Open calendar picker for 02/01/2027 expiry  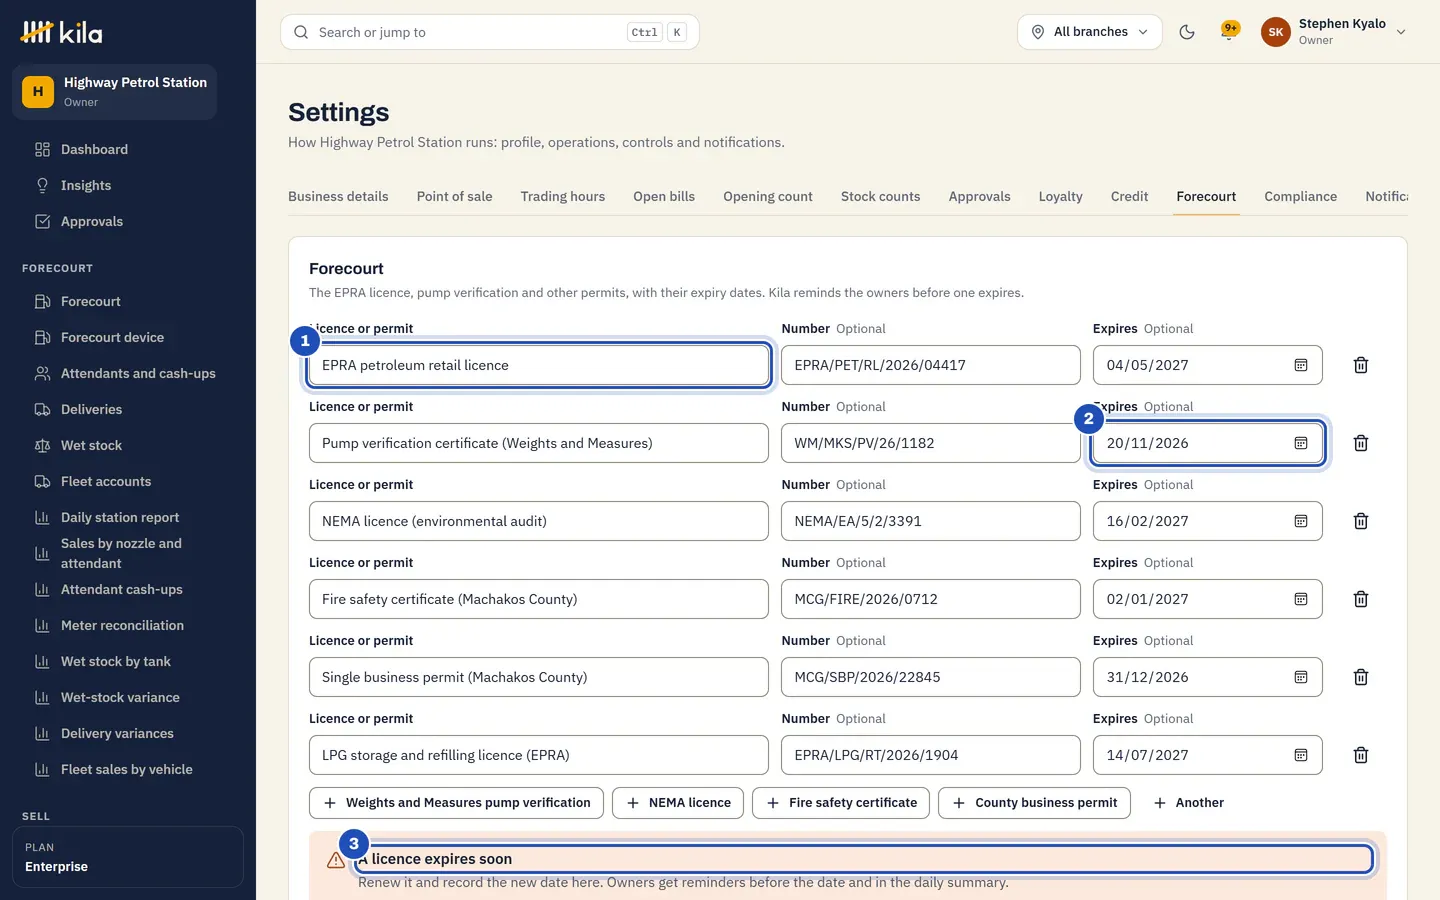point(1301,599)
